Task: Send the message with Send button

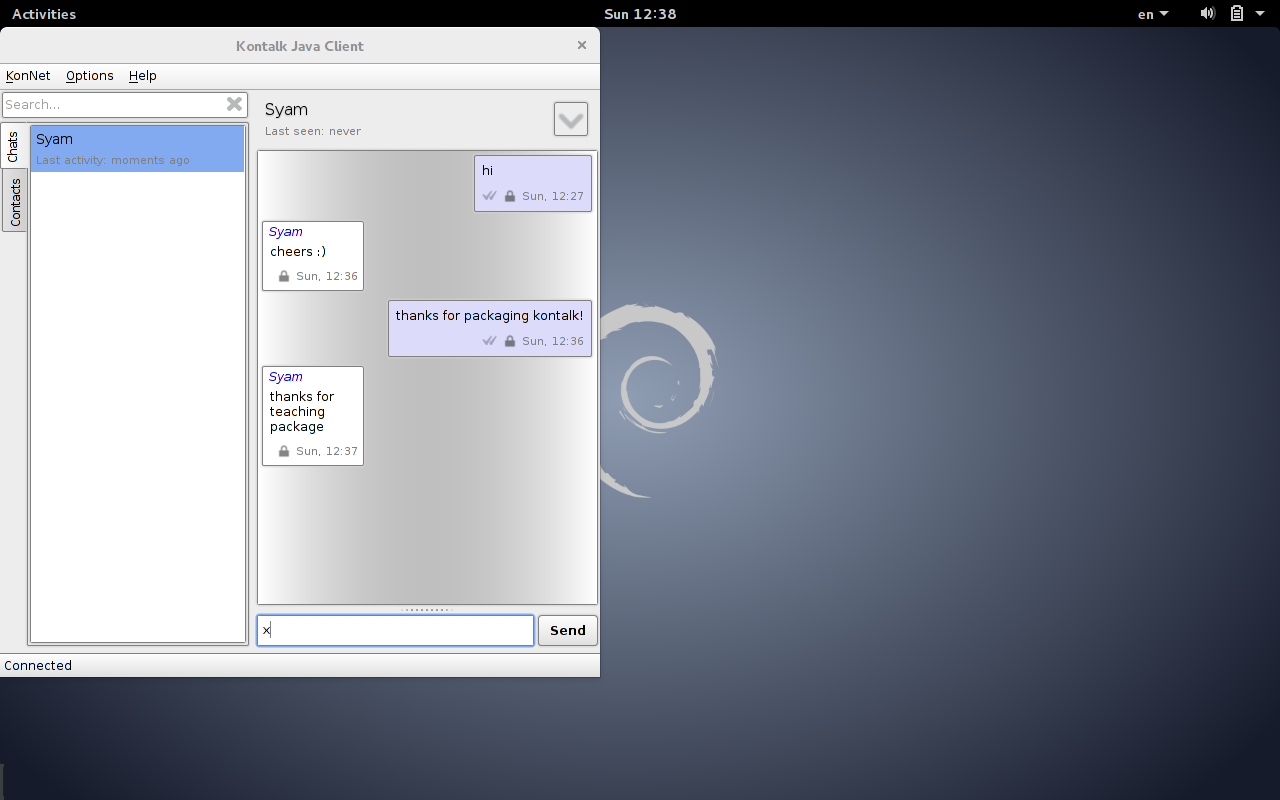Action: [x=568, y=630]
